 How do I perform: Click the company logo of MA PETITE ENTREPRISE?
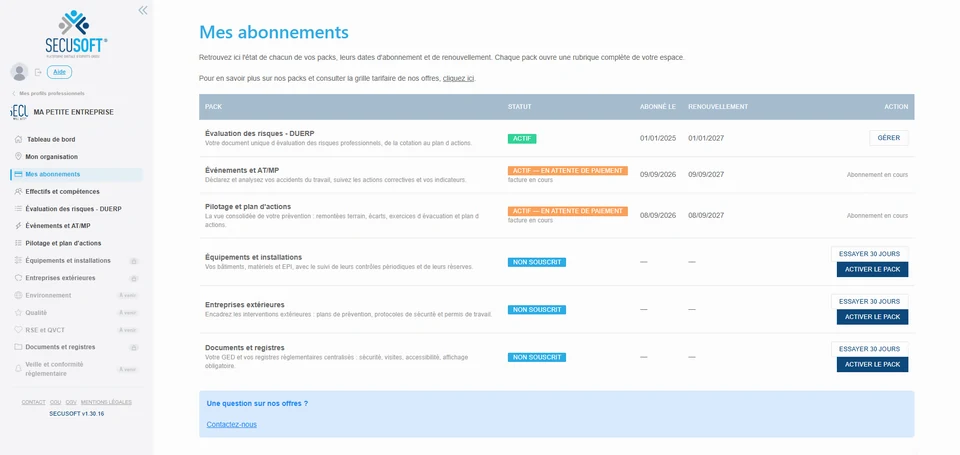coord(19,112)
